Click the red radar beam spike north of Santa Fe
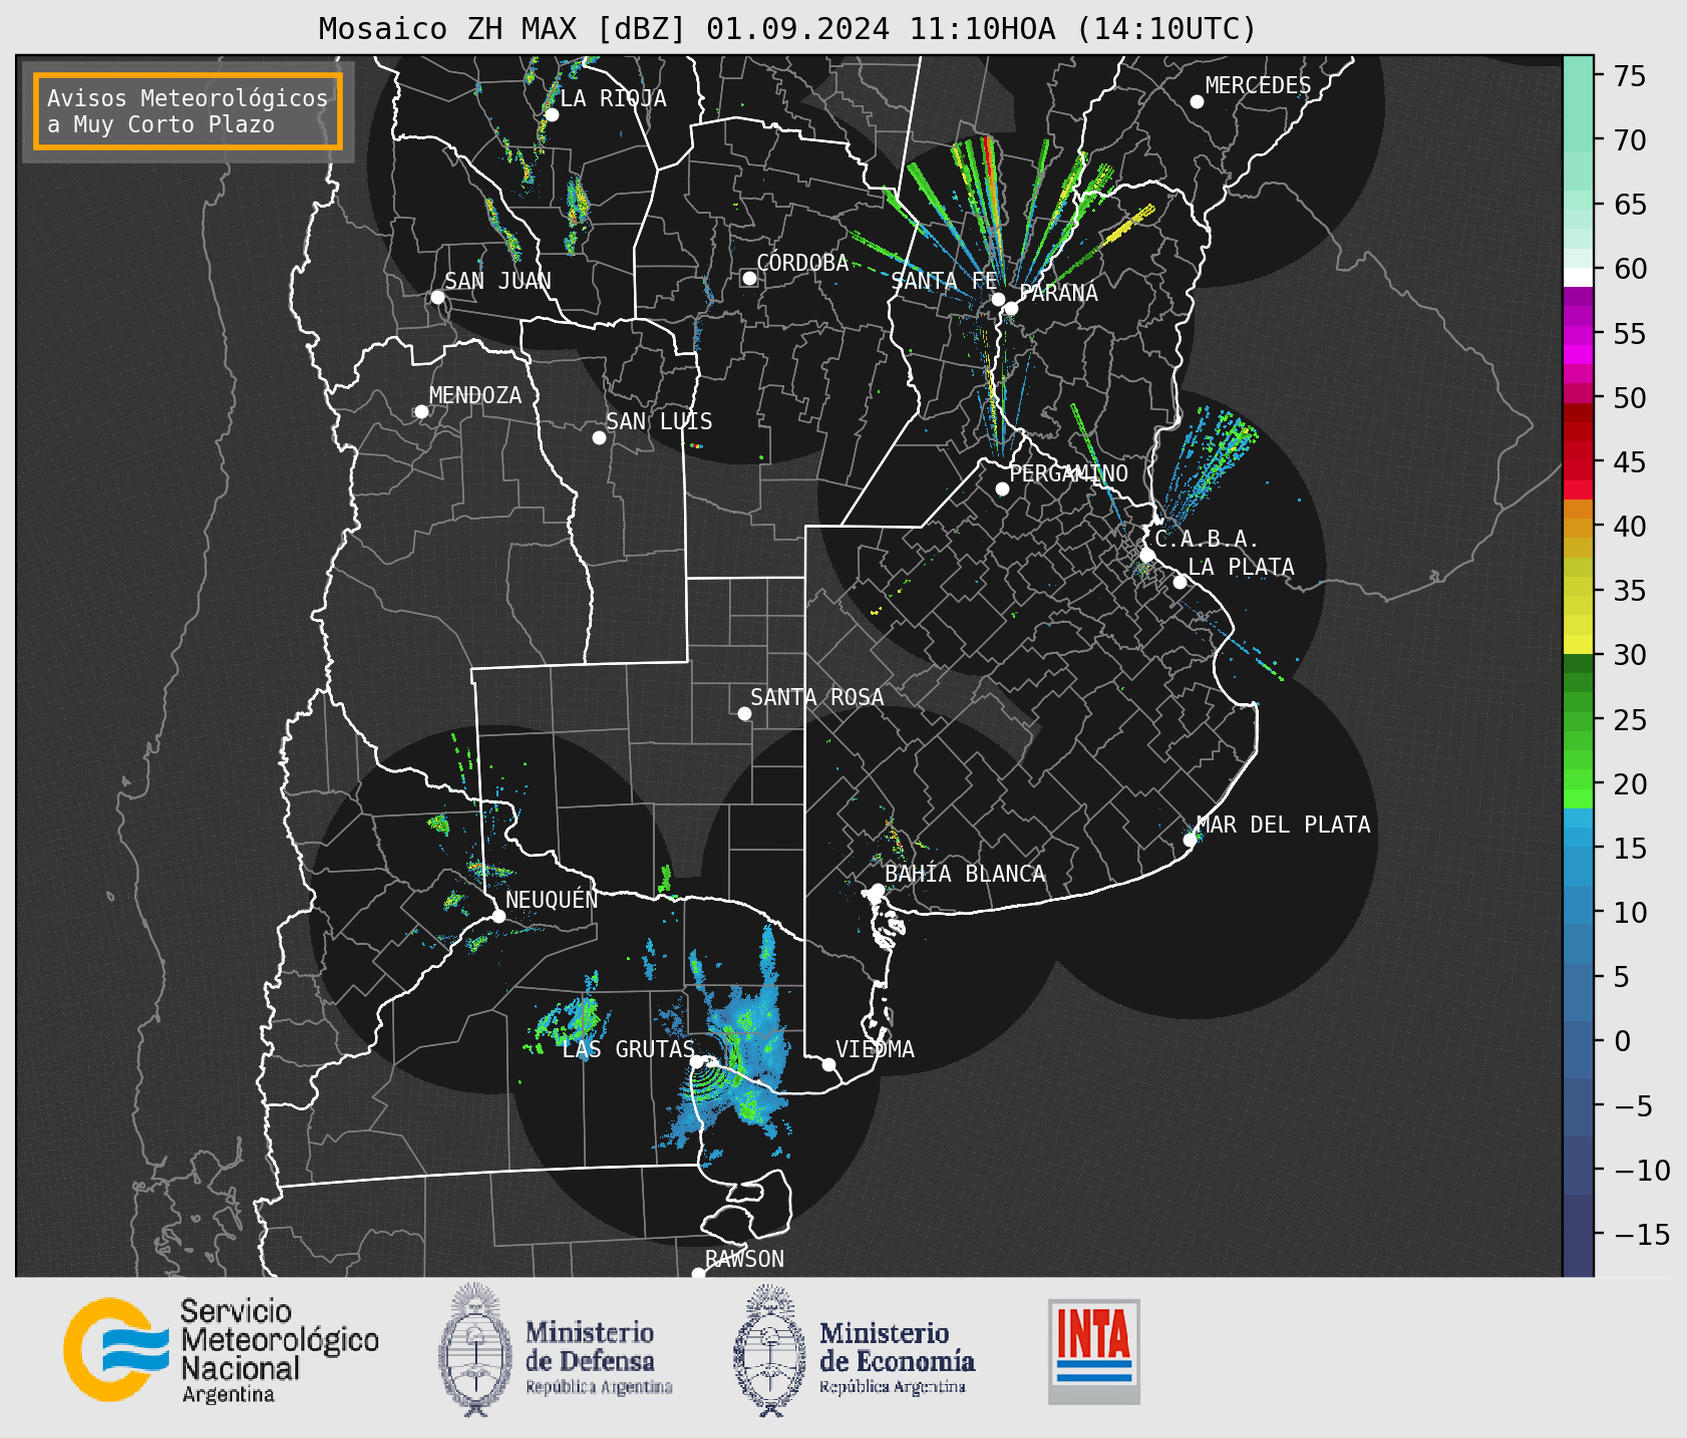This screenshot has height=1438, width=1687. (x=990, y=170)
